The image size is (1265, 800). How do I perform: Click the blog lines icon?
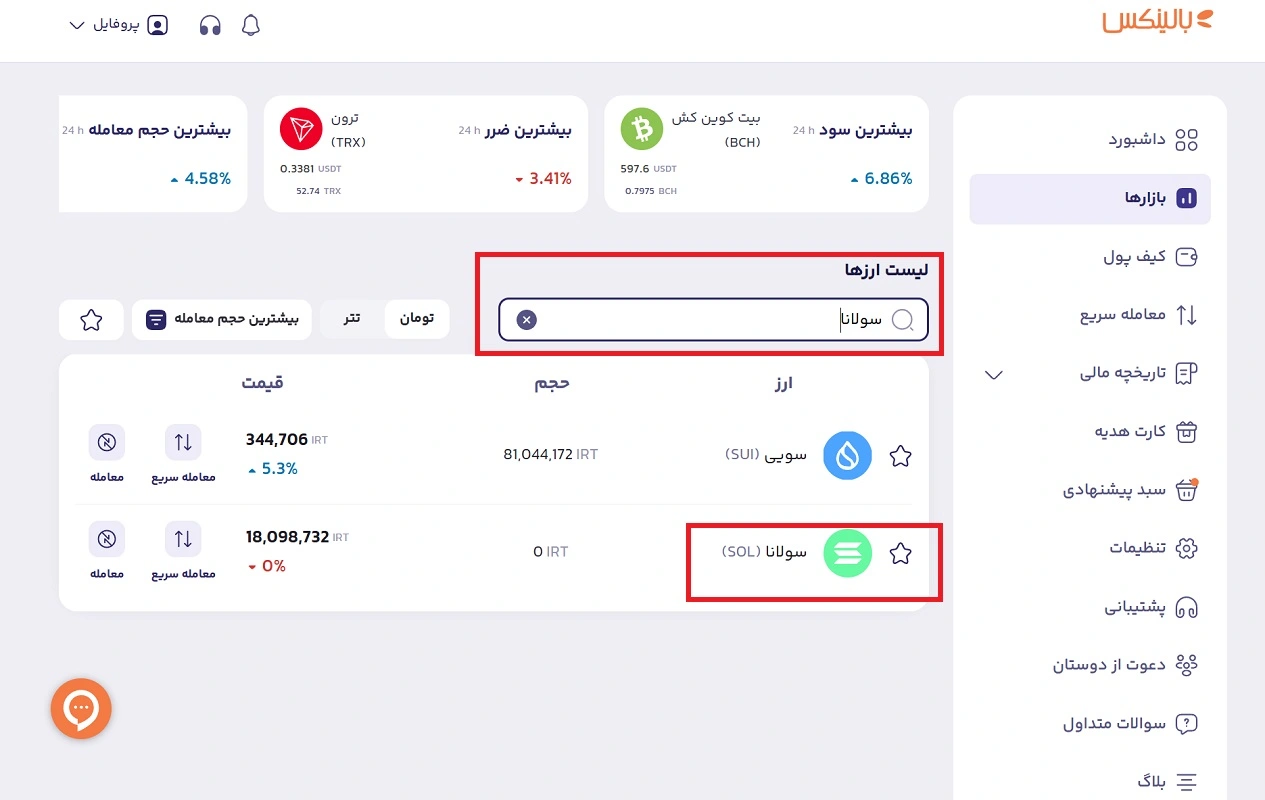coord(1186,782)
